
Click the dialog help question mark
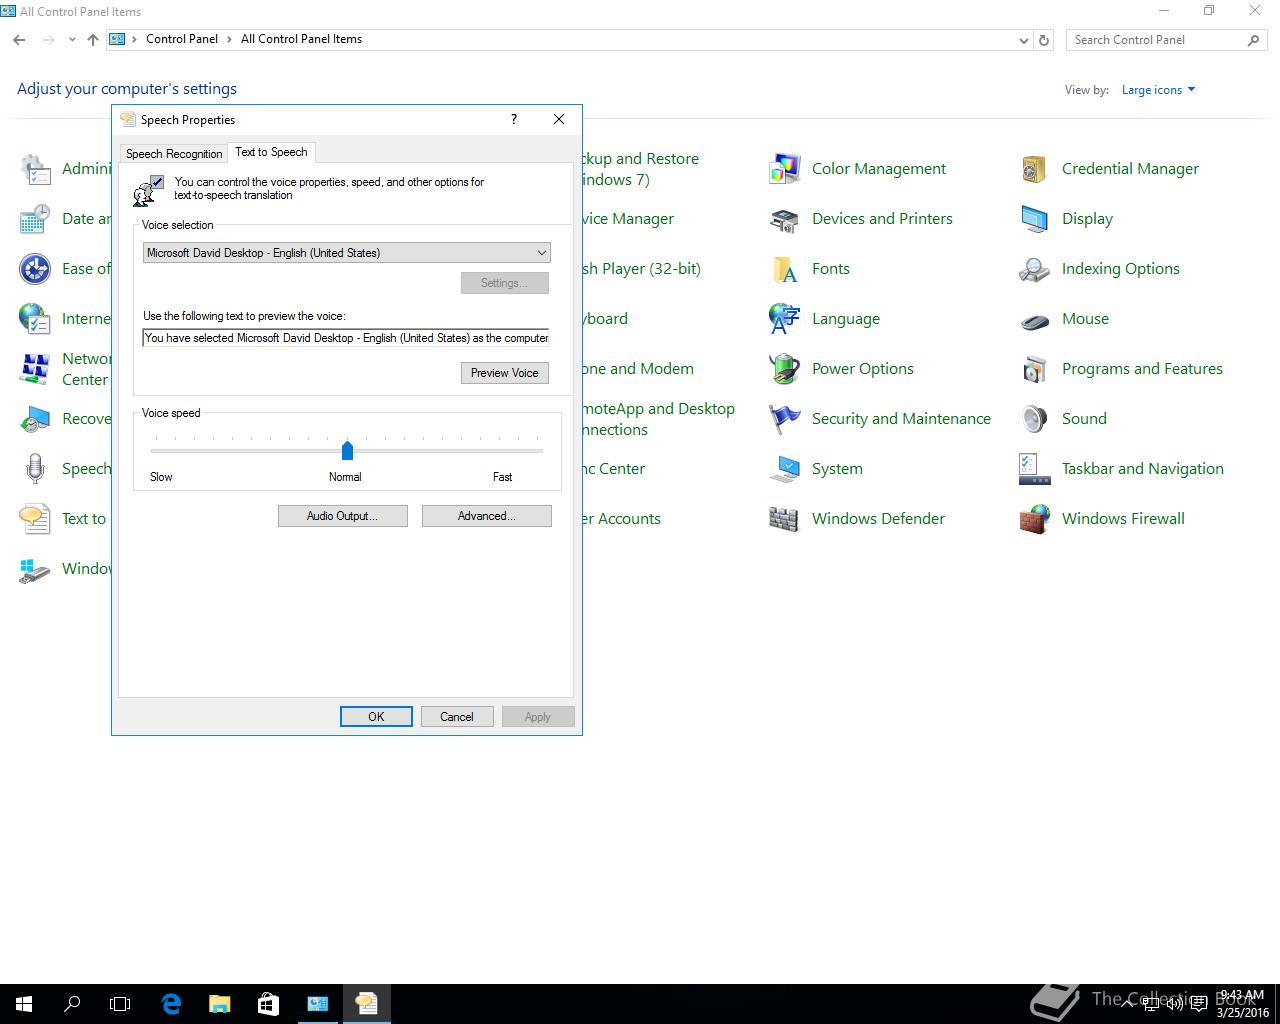point(514,119)
